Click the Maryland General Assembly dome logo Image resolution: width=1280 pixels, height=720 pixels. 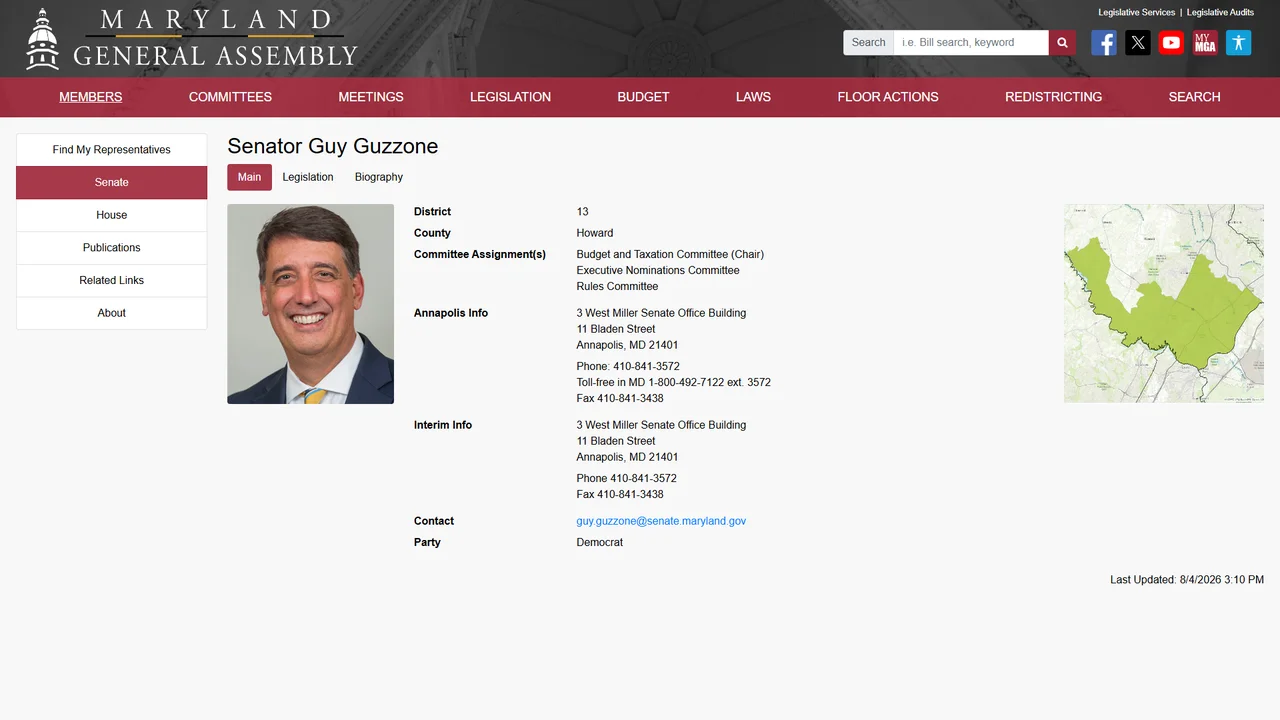click(42, 39)
